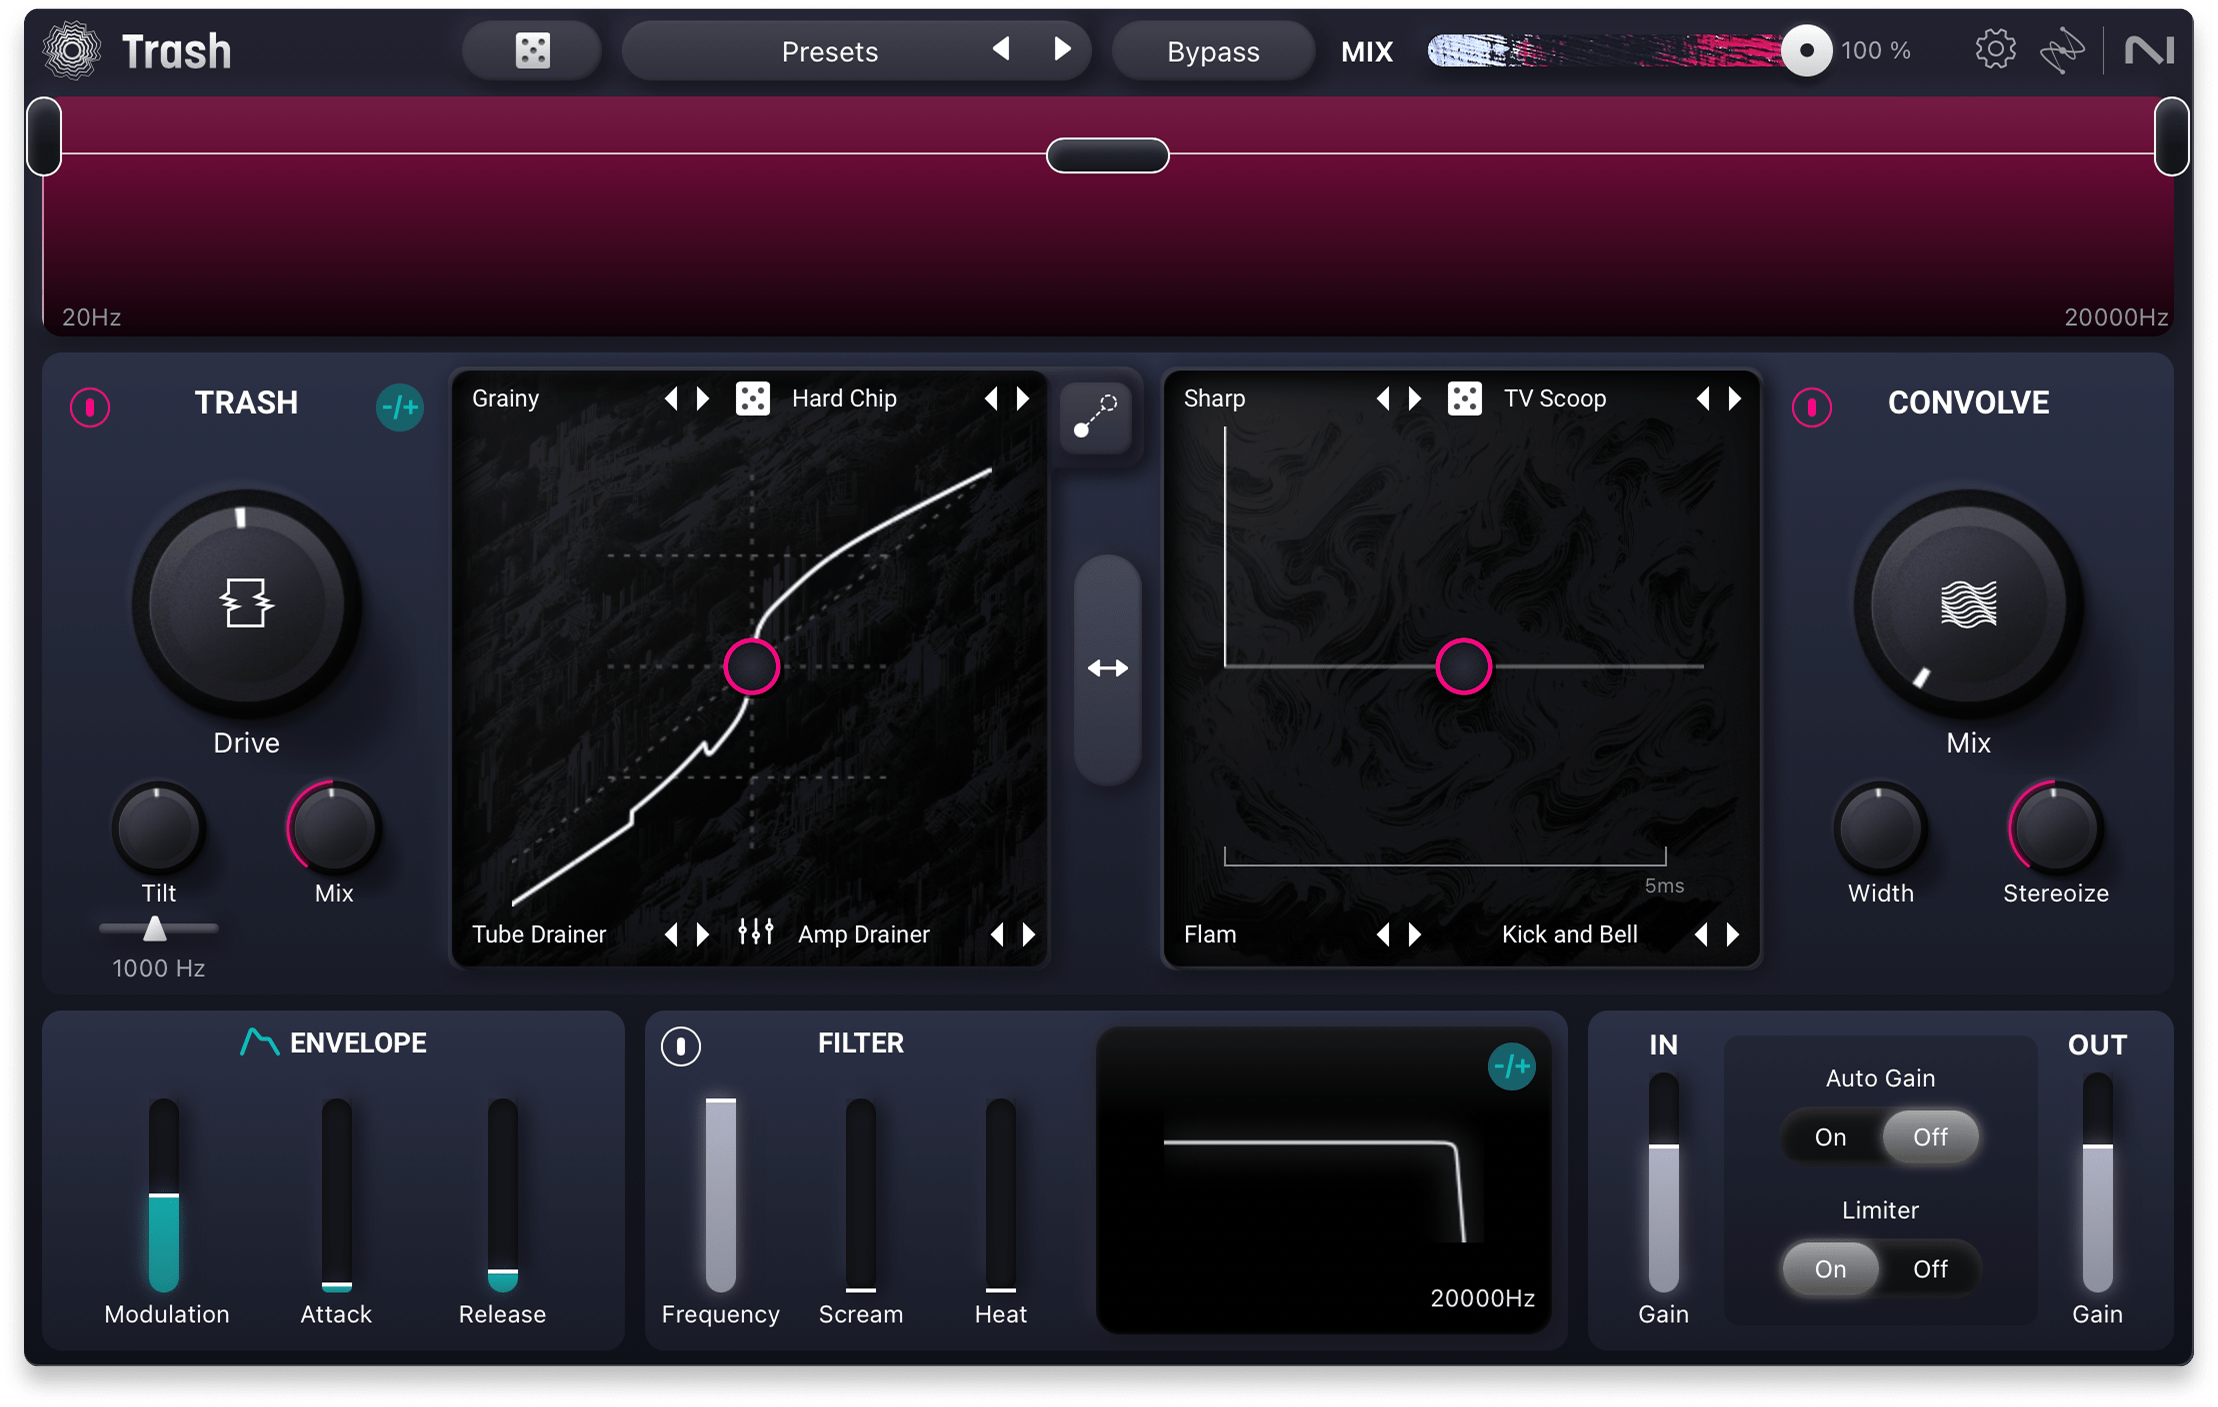
Task: Open the settings gear icon
Action: coord(1994,50)
